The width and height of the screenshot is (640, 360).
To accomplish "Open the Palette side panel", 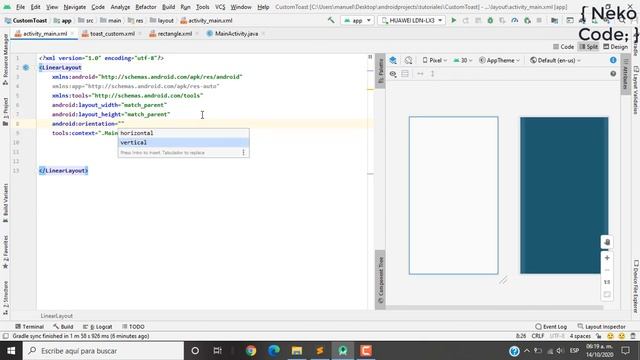I will coord(380,71).
